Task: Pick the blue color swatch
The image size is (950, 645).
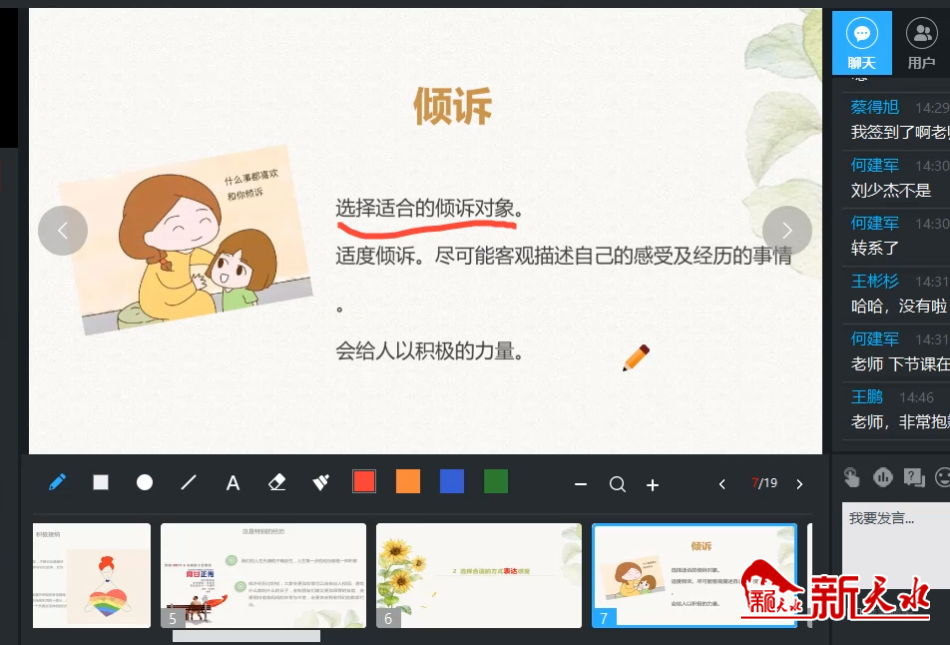Action: [452, 482]
